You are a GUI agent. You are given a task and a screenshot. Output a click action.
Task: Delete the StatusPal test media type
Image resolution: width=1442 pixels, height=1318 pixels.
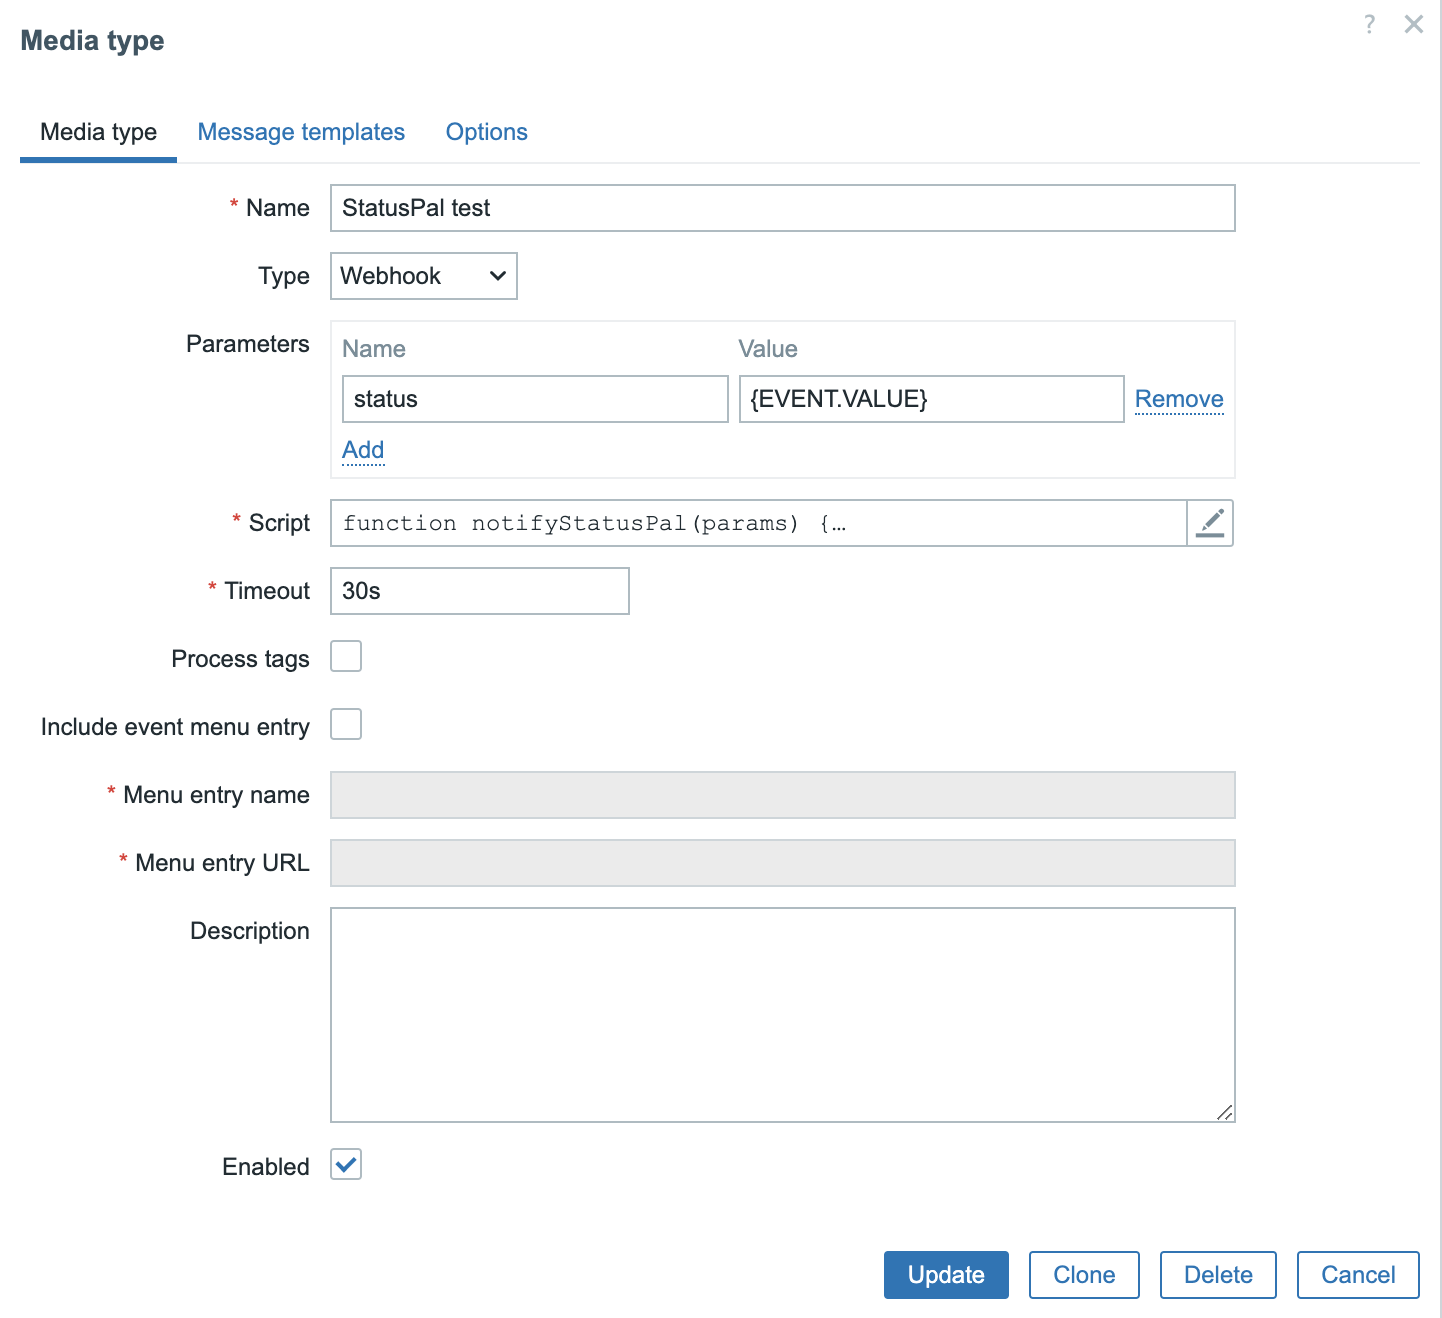point(1217,1275)
